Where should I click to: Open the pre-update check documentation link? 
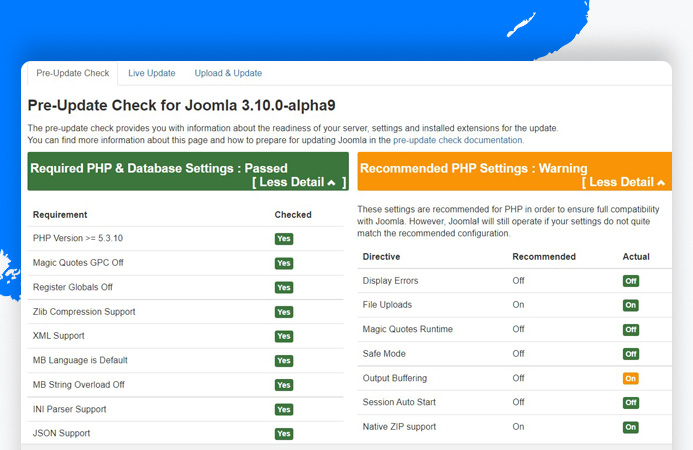[x=457, y=140]
